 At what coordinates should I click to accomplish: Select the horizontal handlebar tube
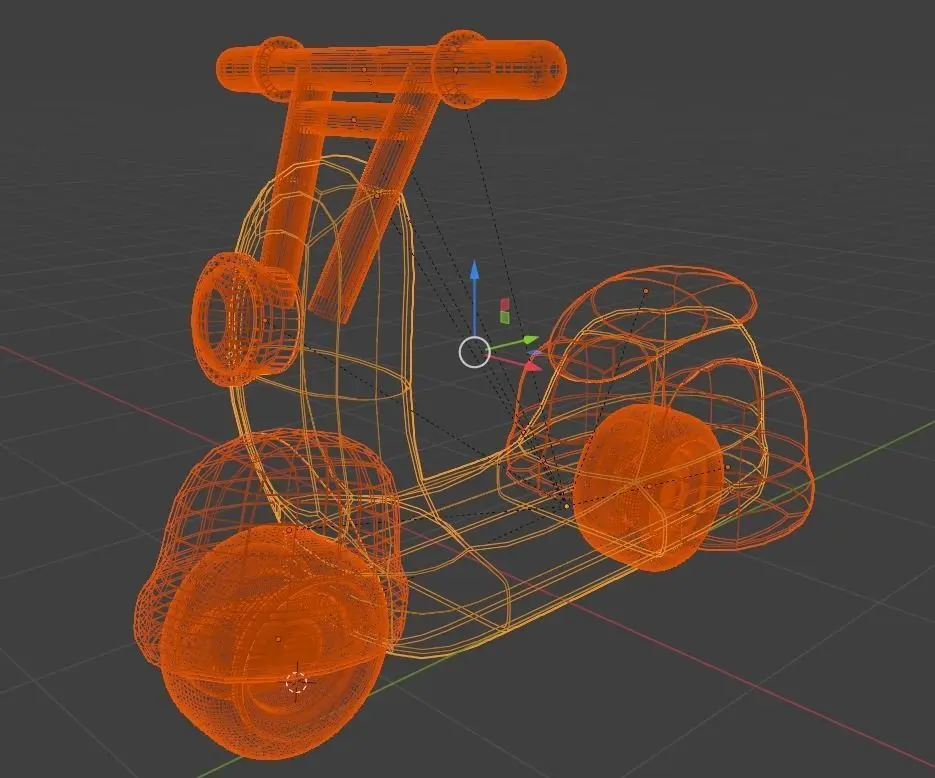point(391,67)
